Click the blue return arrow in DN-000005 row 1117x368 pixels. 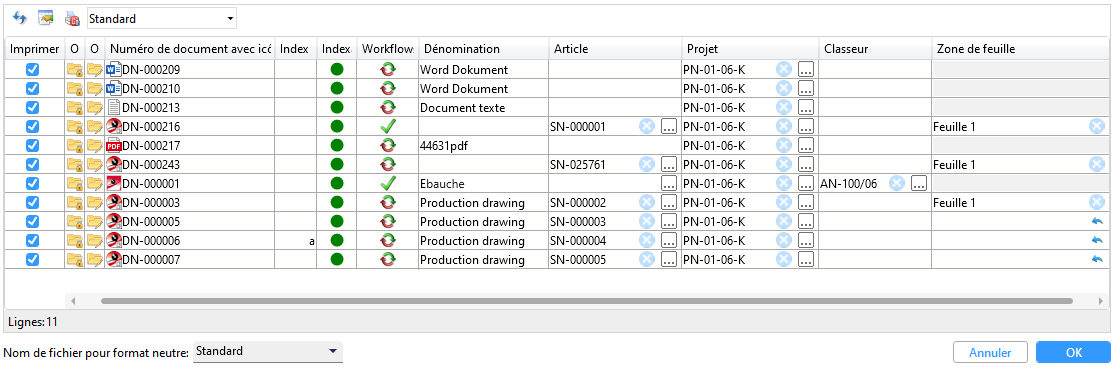click(1097, 221)
